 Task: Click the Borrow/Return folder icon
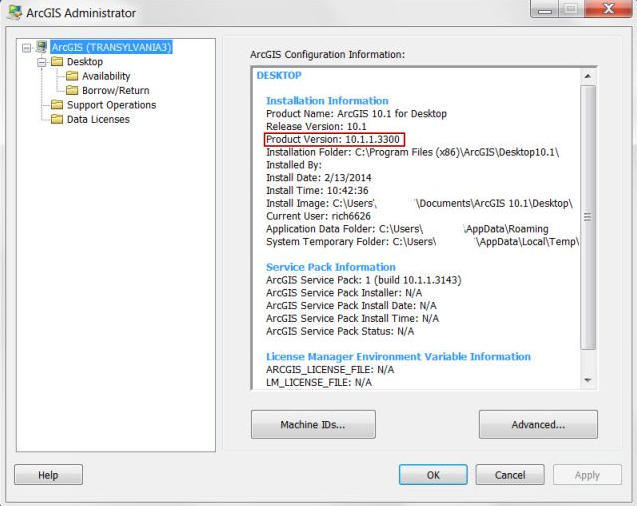tap(72, 90)
